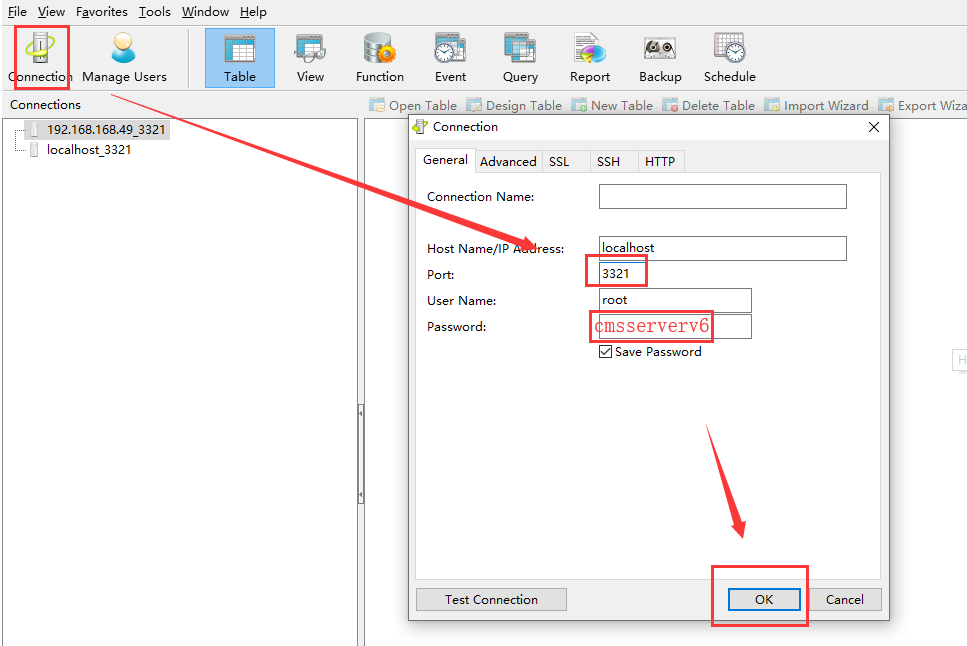The height and width of the screenshot is (646, 967).
Task: Click New Table in the object toolbar
Action: click(612, 106)
